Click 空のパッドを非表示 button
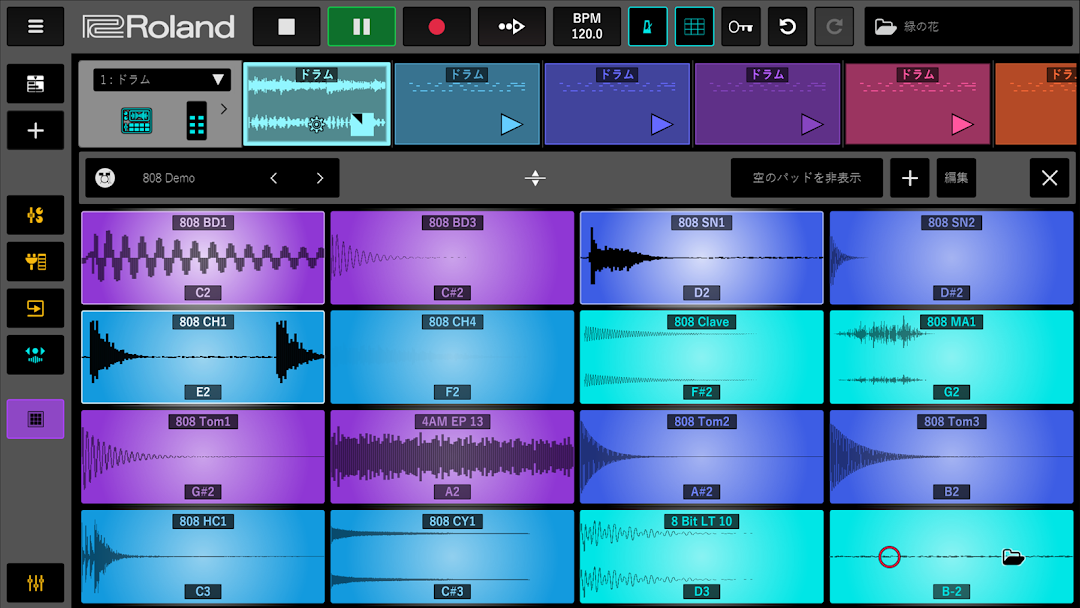This screenshot has width=1080, height=608. (807, 178)
